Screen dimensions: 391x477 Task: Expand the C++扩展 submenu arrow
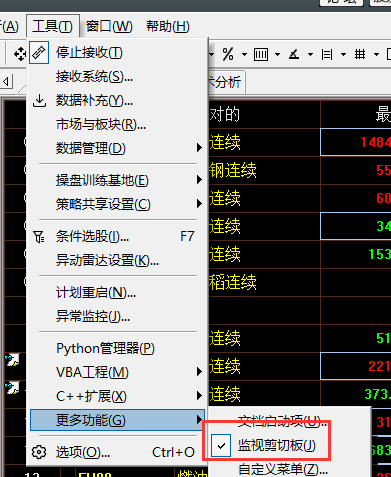click(x=199, y=396)
